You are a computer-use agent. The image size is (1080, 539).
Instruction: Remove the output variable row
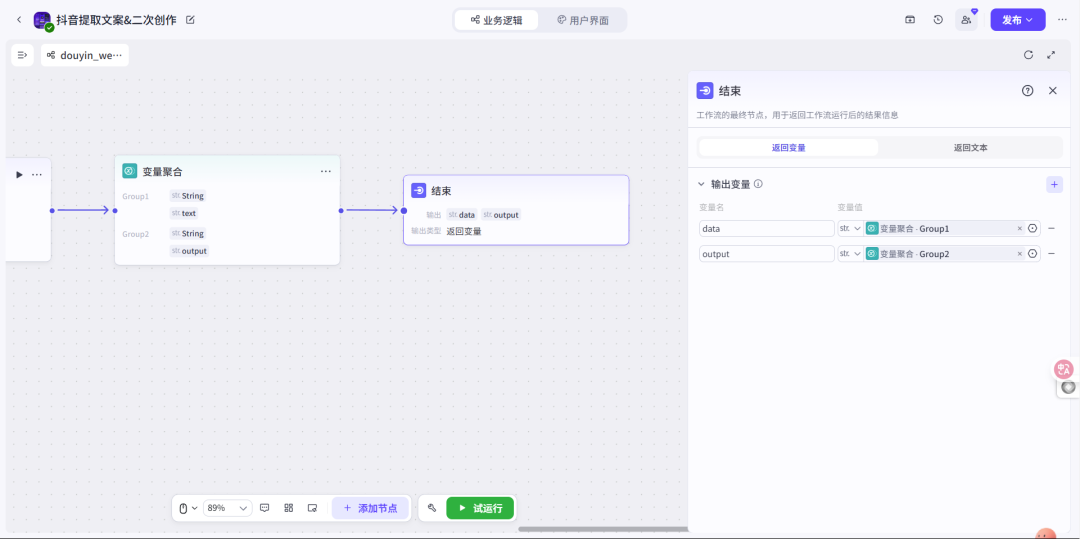pos(1052,254)
